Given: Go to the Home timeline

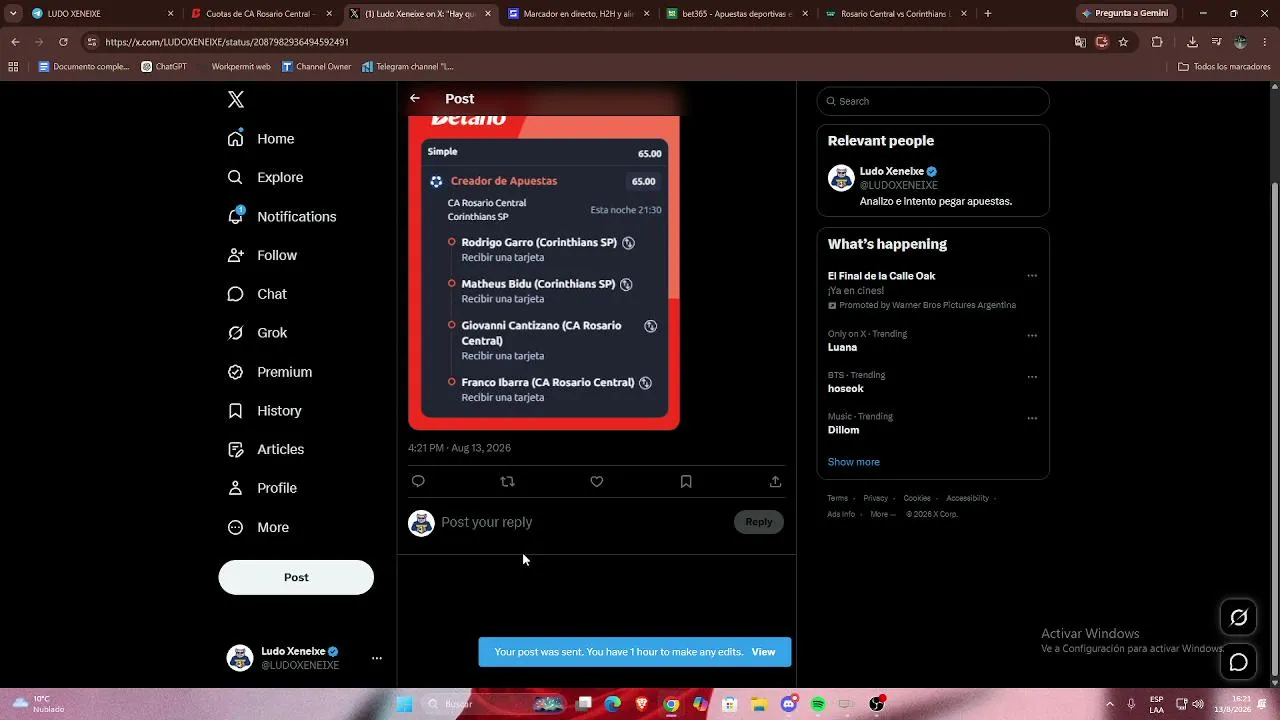Looking at the screenshot, I should point(261,139).
